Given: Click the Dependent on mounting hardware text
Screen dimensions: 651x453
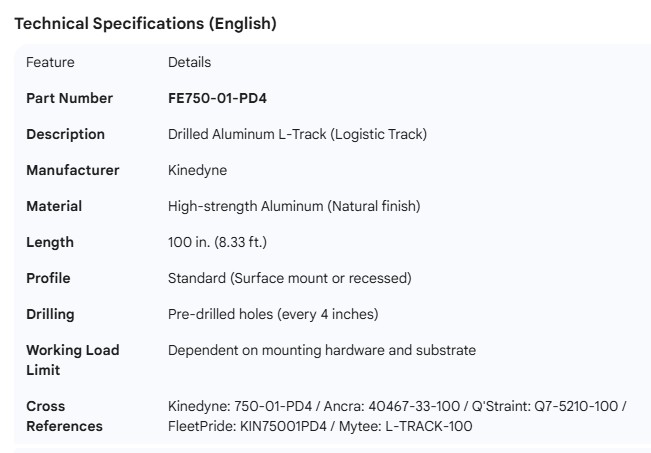Looking at the screenshot, I should click(322, 350).
